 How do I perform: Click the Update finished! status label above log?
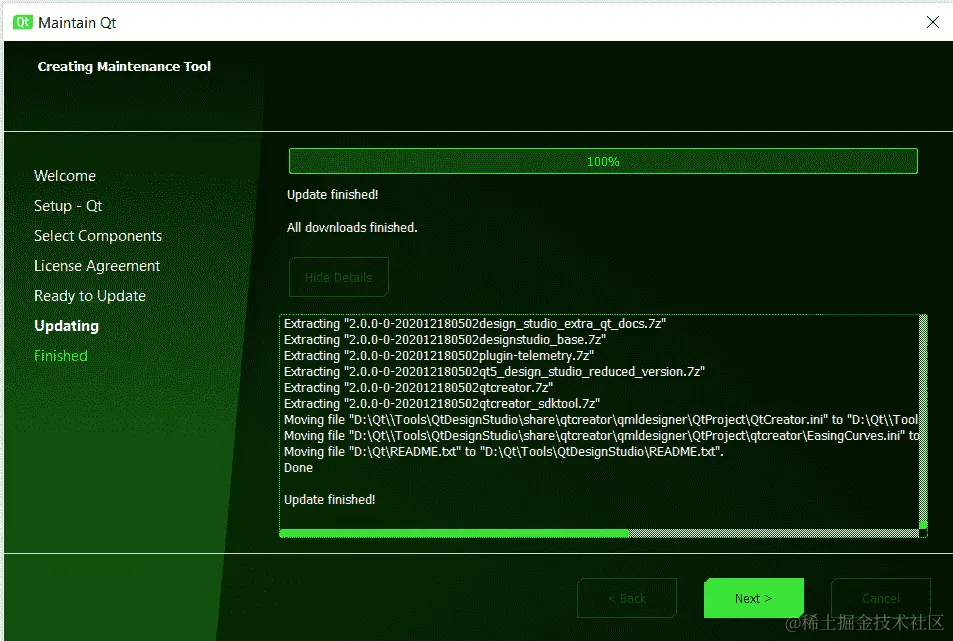coord(332,194)
